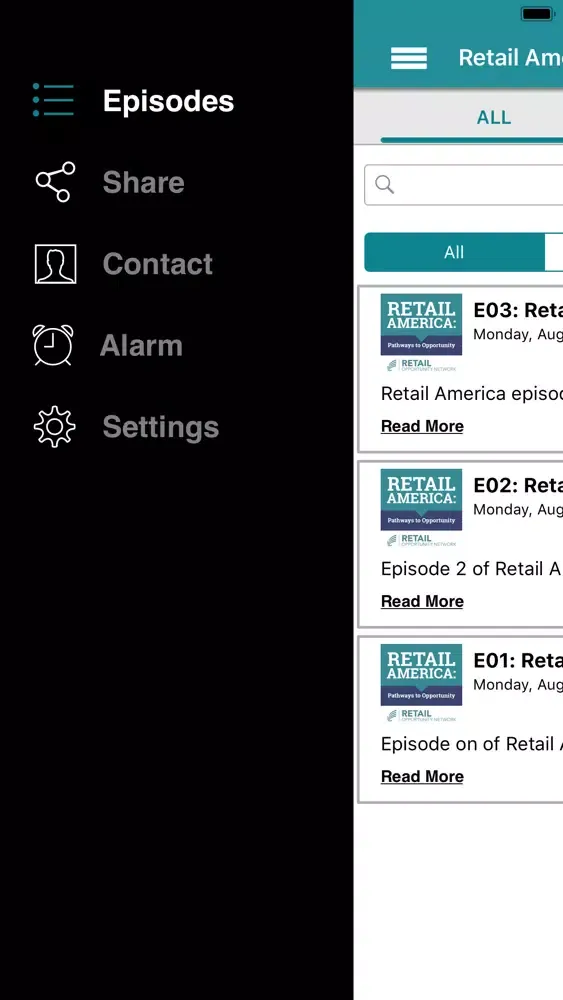Tap the battery status icon
This screenshot has width=563, height=1000.
click(537, 13)
